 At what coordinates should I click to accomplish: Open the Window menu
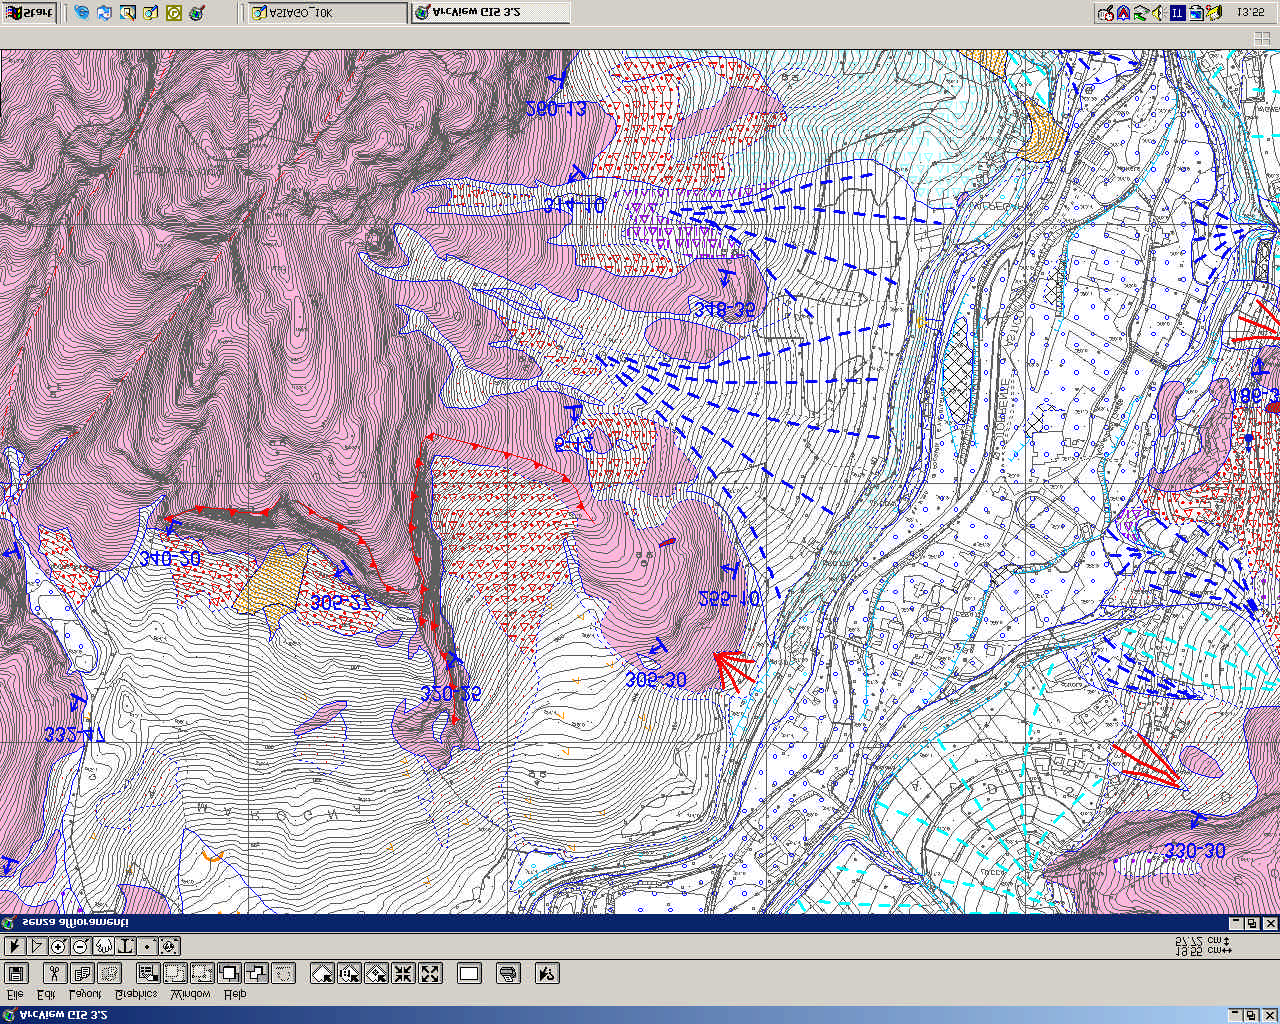click(x=190, y=995)
